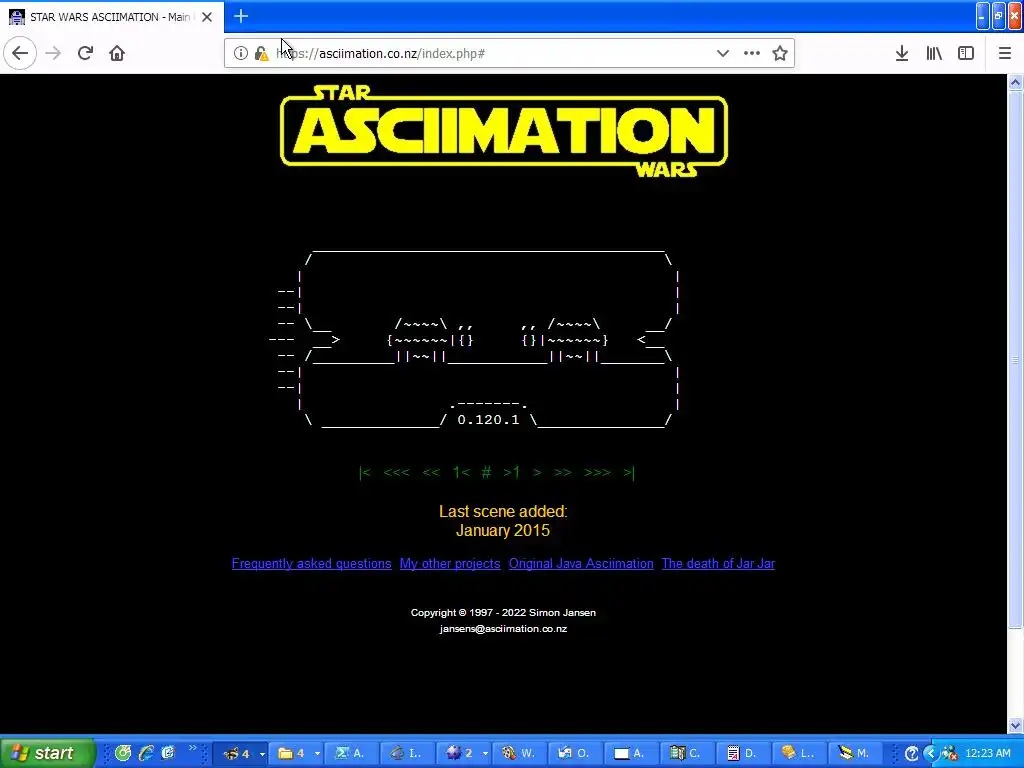
Task: Open the folder group taskbar button
Action: tap(296, 753)
